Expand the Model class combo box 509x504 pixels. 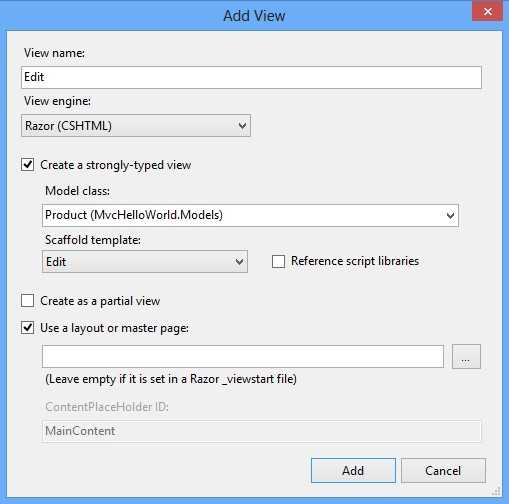pos(250,215)
